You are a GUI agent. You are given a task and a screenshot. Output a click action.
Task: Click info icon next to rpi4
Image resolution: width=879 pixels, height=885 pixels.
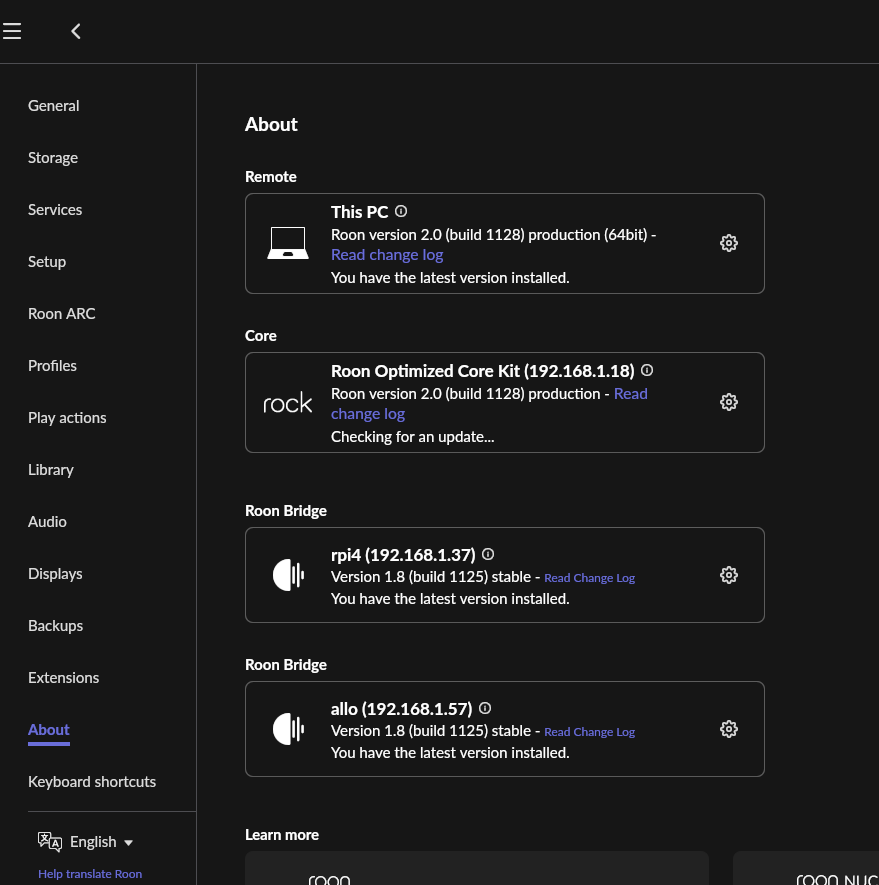click(488, 554)
